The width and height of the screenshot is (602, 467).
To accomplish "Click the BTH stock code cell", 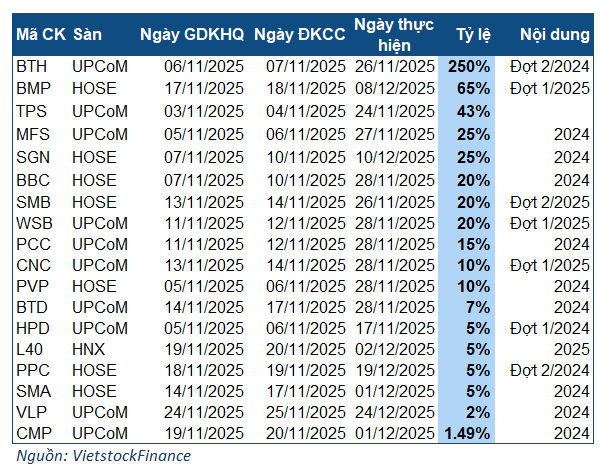I will click(31, 67).
